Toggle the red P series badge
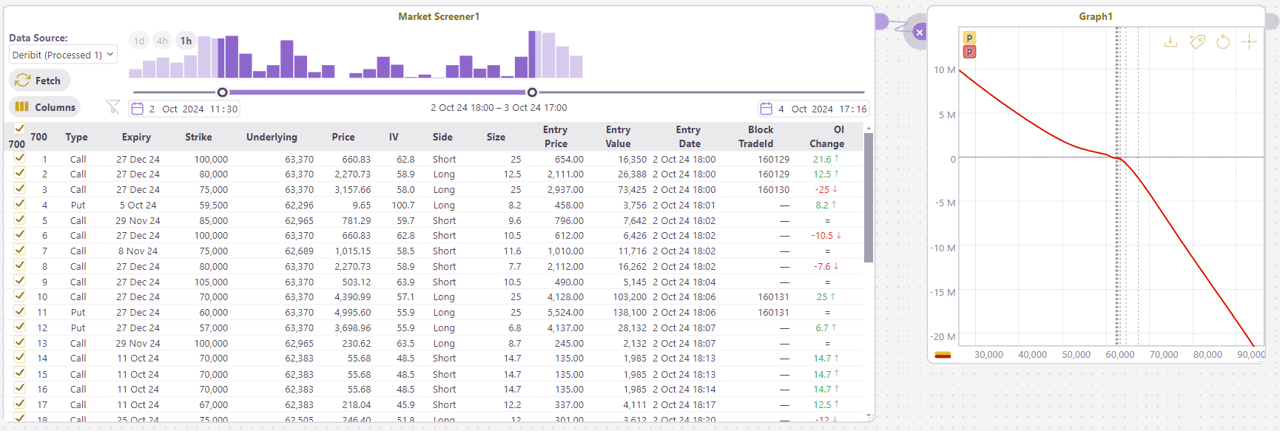 click(970, 51)
